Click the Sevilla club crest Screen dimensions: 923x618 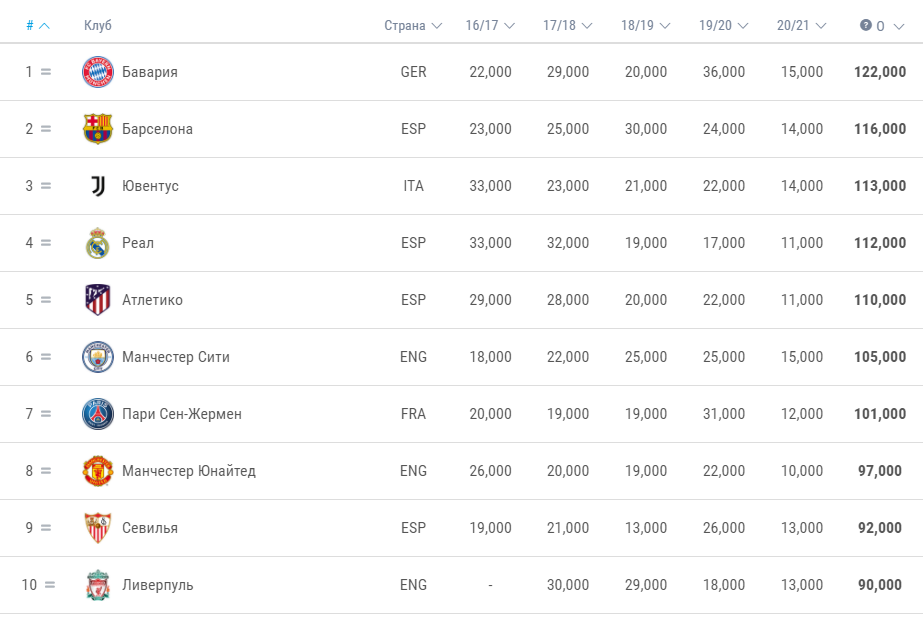98,528
